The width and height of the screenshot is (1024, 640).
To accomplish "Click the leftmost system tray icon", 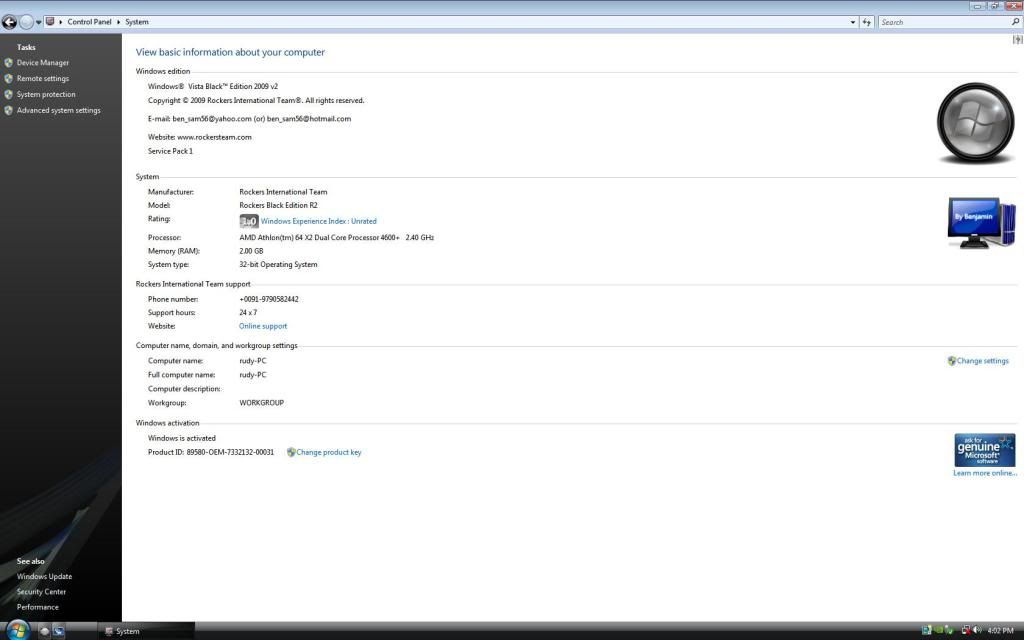I will pyautogui.click(x=926, y=630).
